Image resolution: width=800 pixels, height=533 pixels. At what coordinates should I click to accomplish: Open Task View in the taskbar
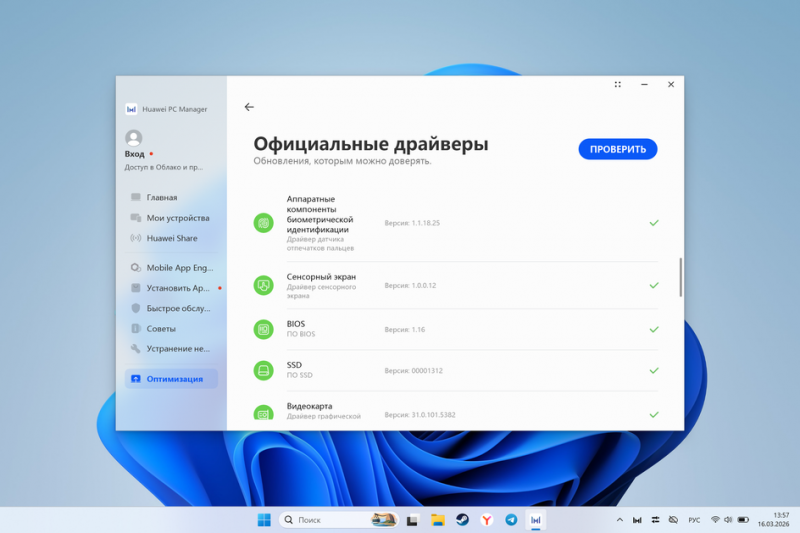coord(412,520)
